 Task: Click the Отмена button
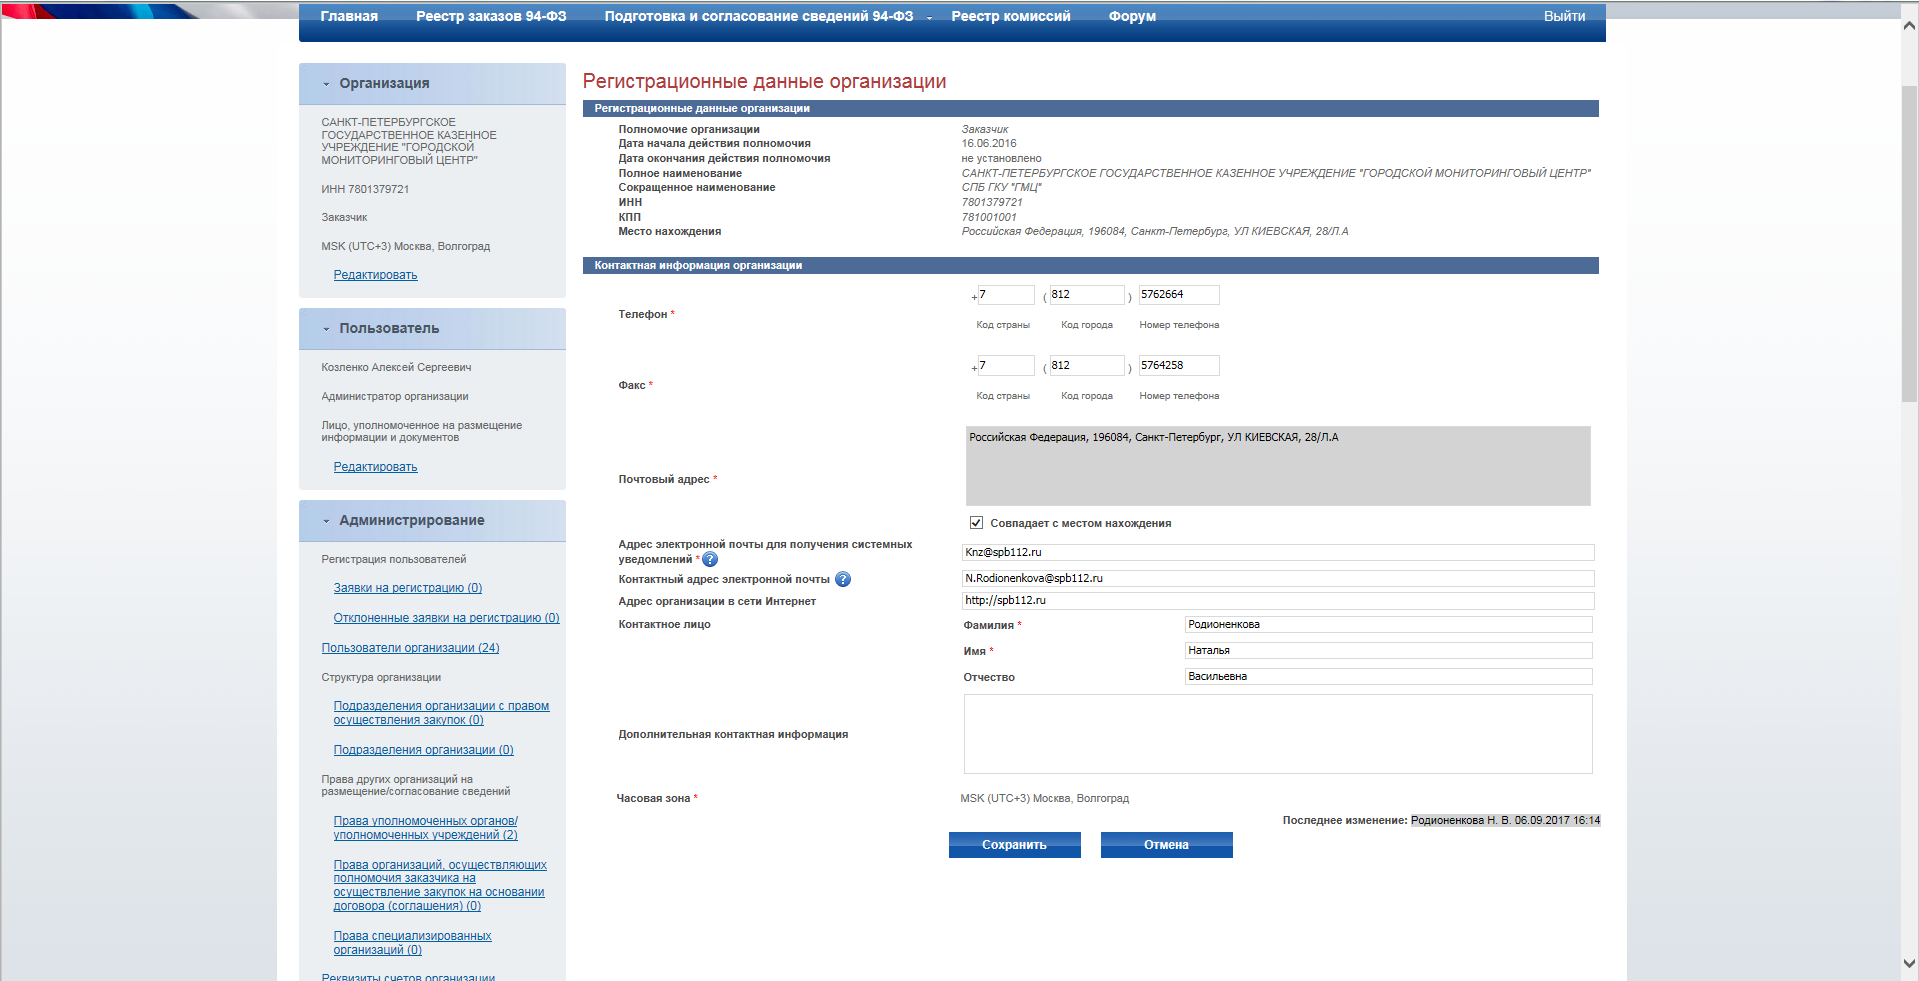pos(1166,845)
